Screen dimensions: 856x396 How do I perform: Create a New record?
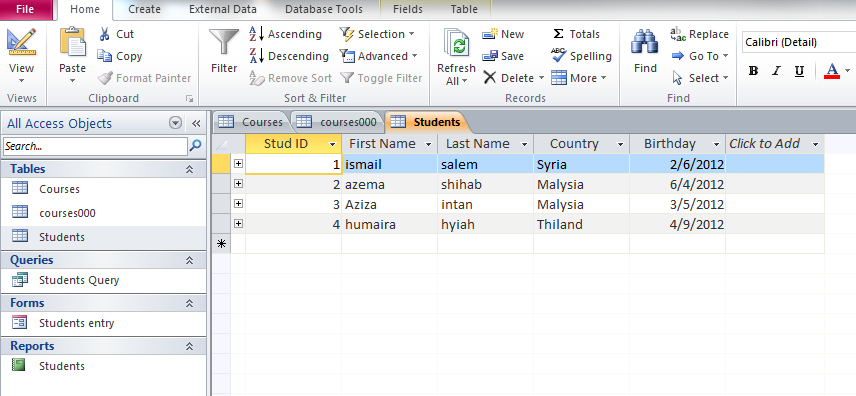[x=503, y=34]
